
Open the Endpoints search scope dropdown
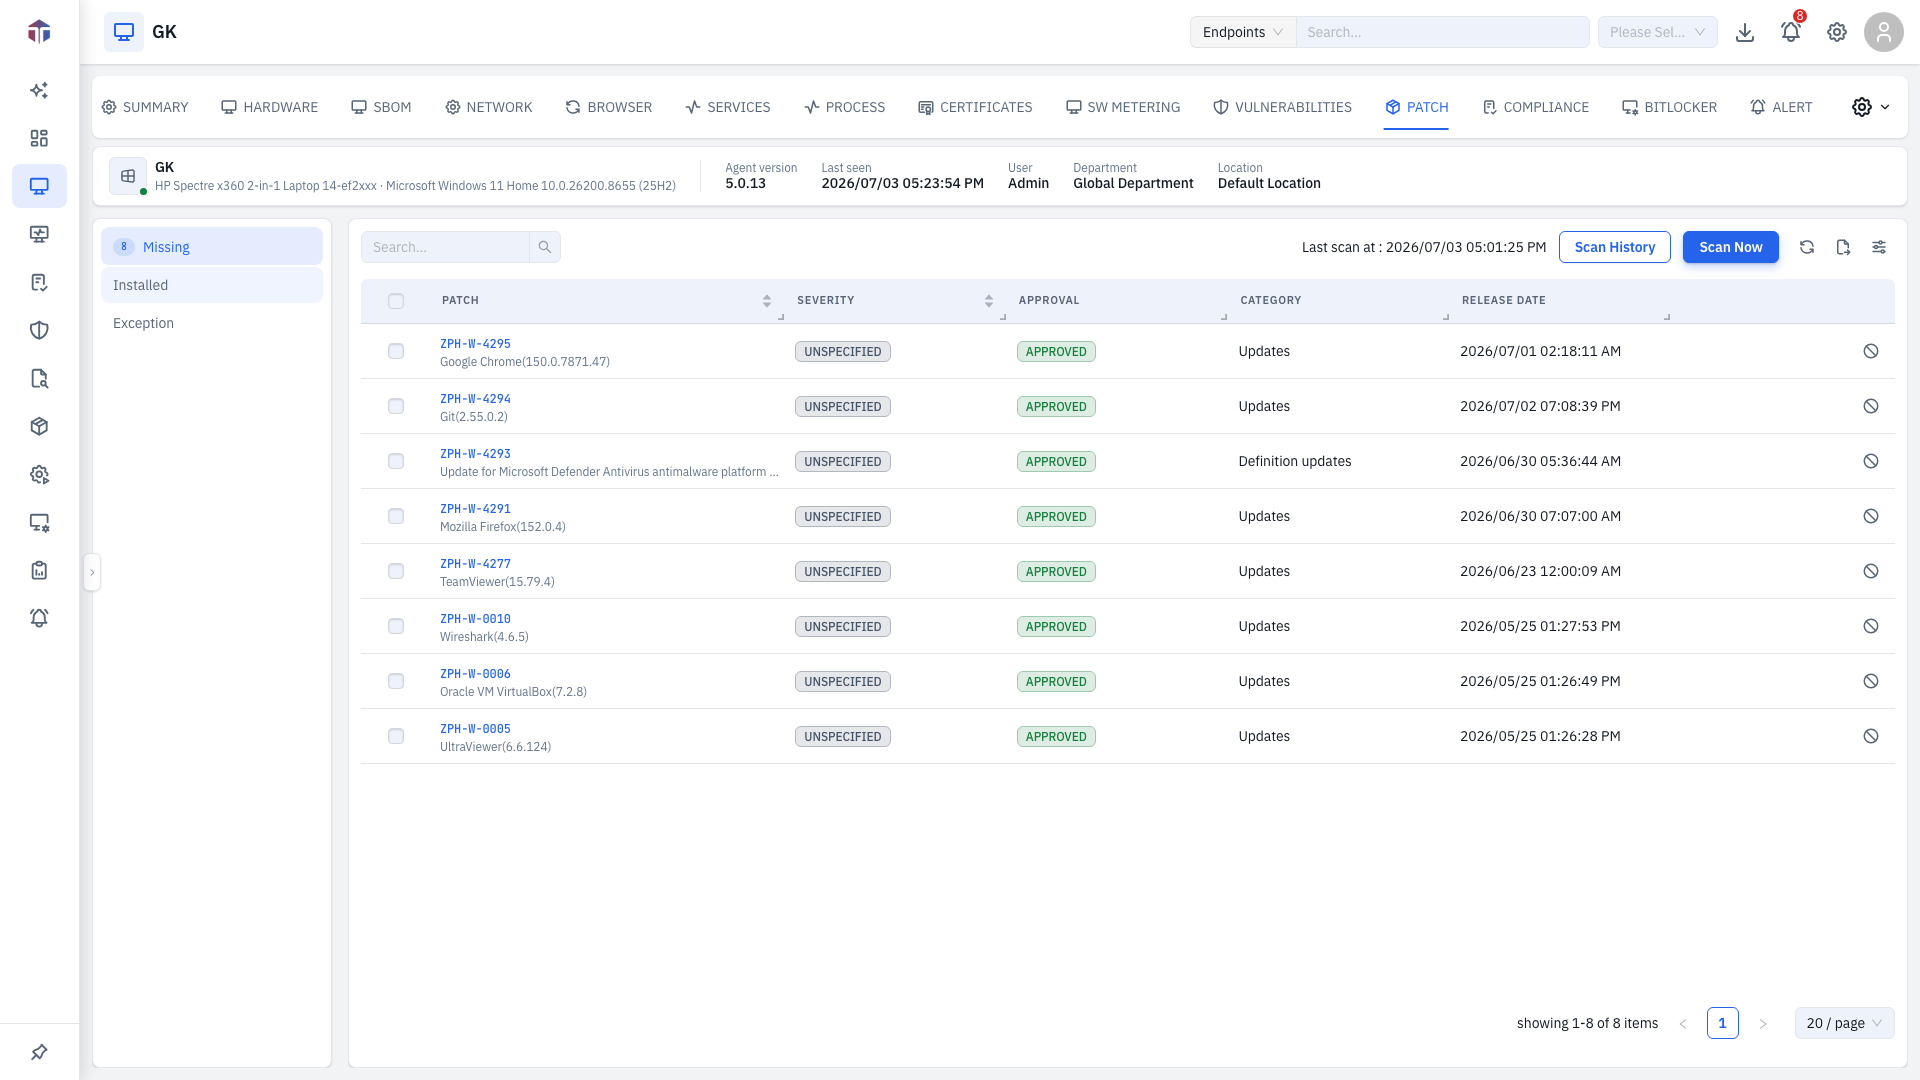pos(1243,32)
